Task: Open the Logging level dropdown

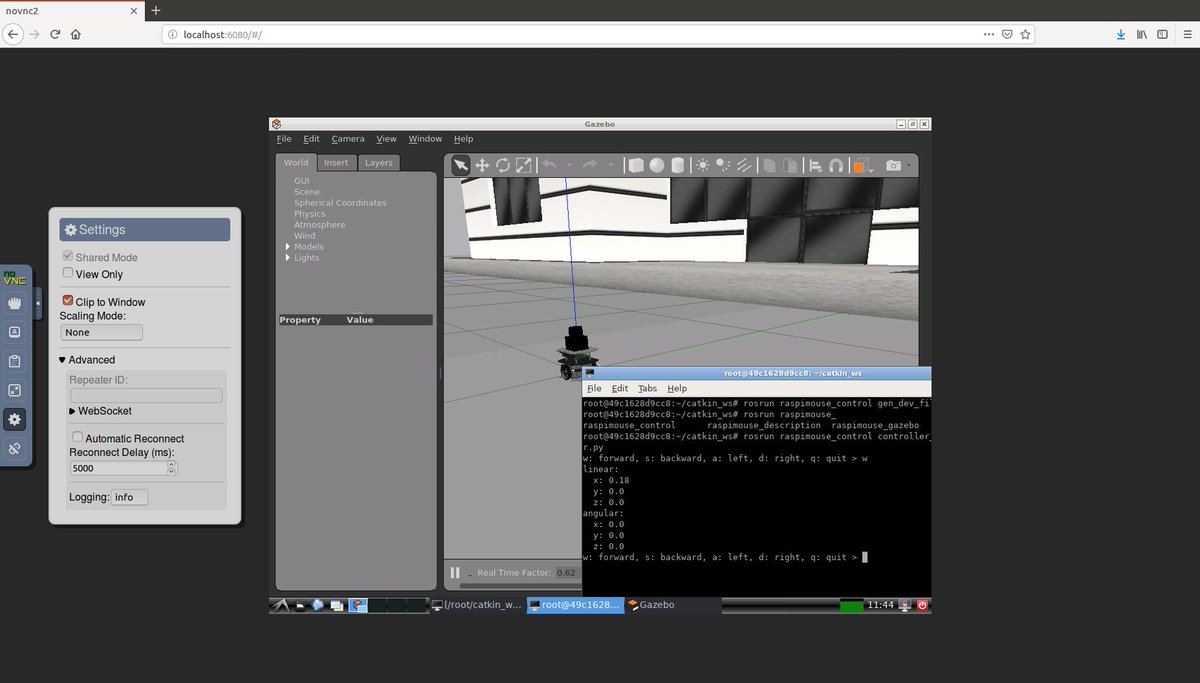Action: tap(129, 497)
